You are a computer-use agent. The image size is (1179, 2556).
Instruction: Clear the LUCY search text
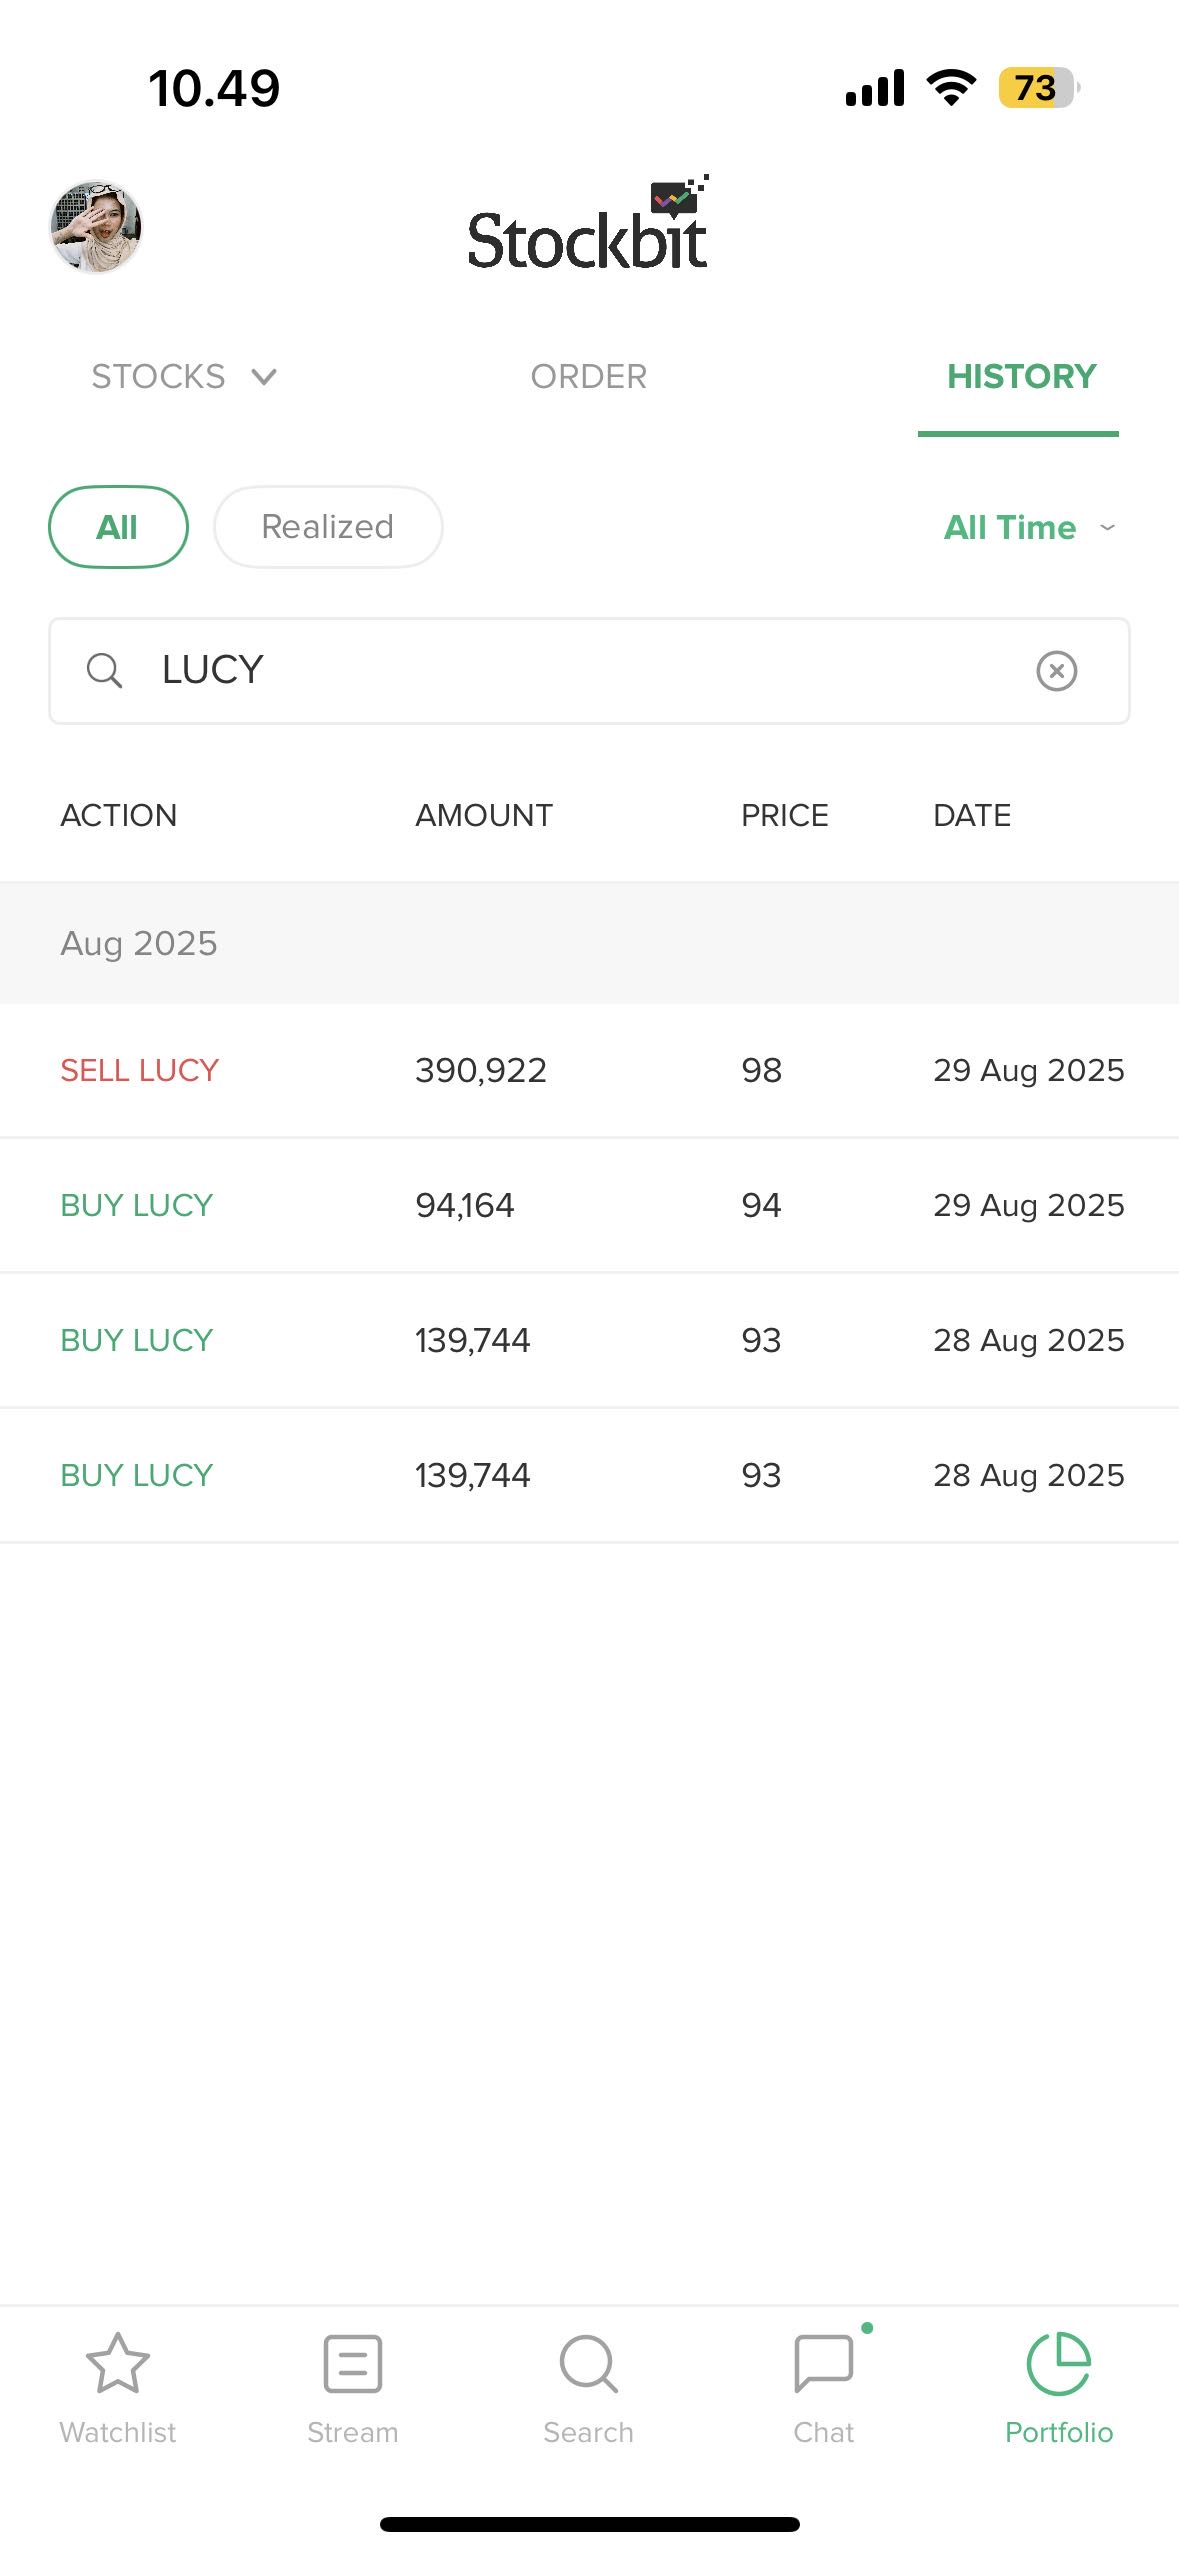[1056, 670]
